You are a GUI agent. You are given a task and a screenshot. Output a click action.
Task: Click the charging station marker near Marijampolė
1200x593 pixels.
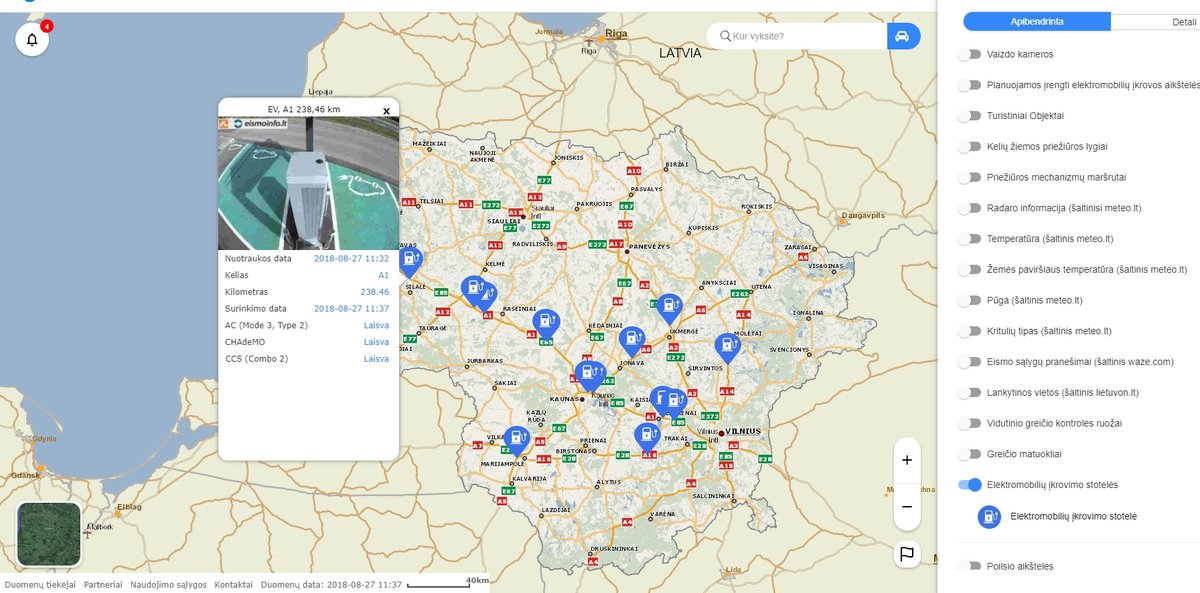tap(515, 440)
